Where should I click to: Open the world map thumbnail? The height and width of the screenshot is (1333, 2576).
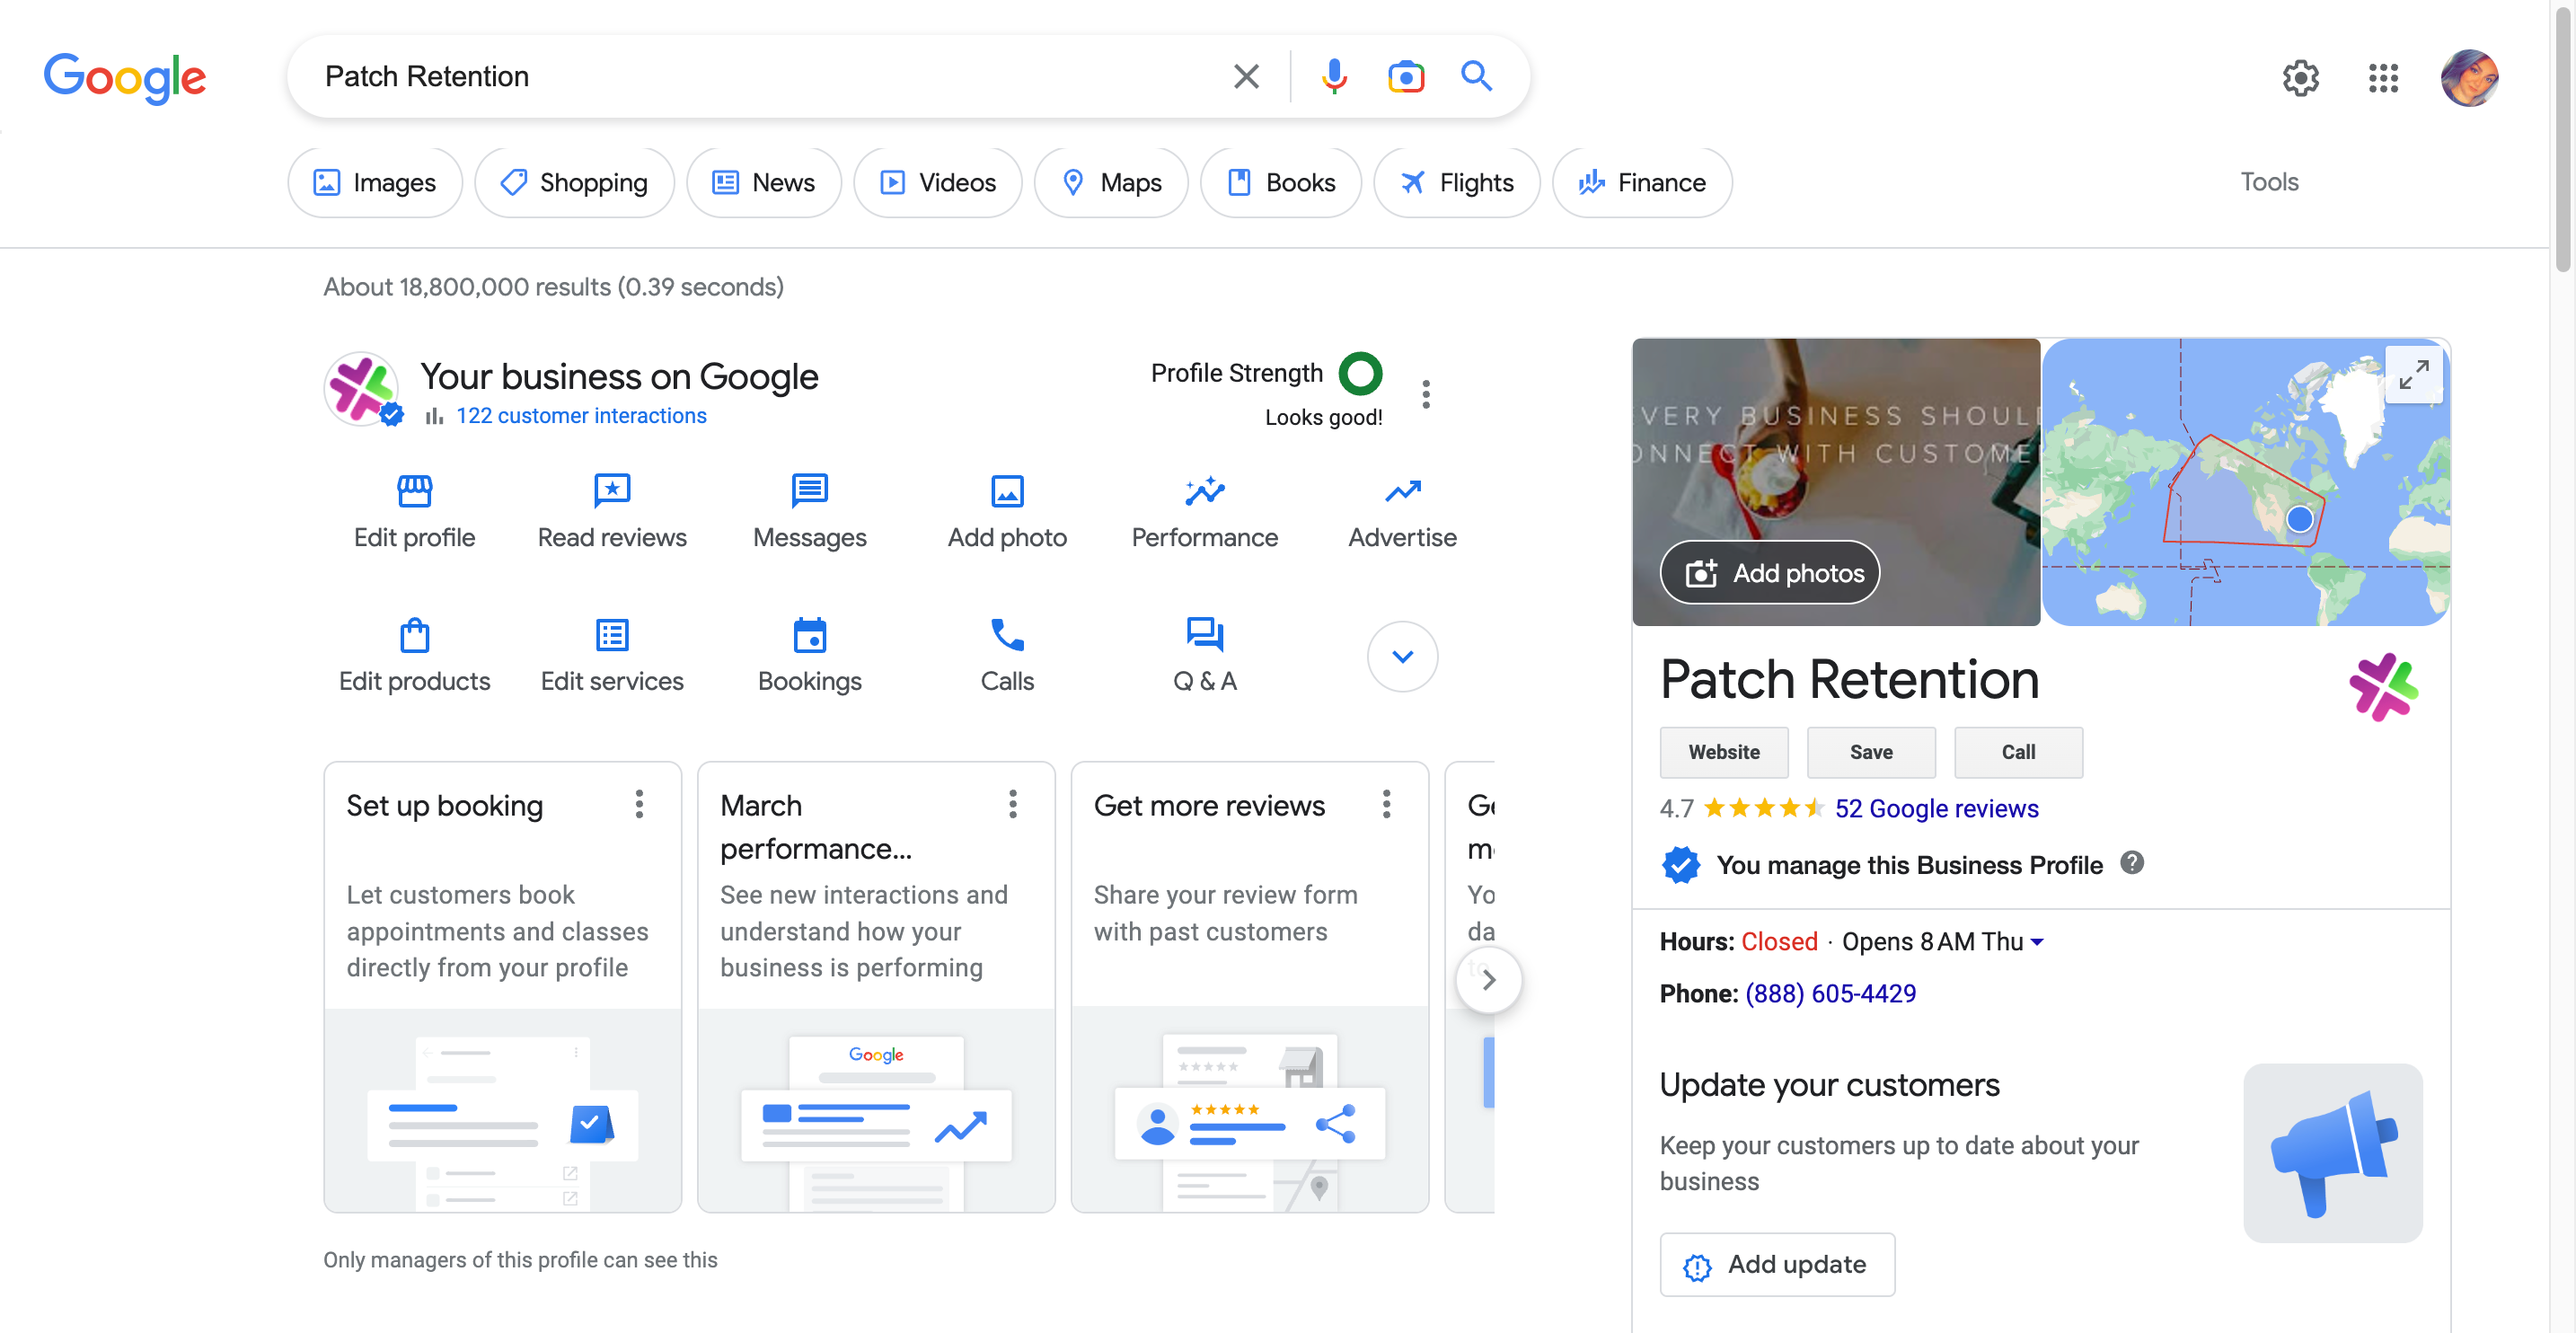click(2245, 482)
